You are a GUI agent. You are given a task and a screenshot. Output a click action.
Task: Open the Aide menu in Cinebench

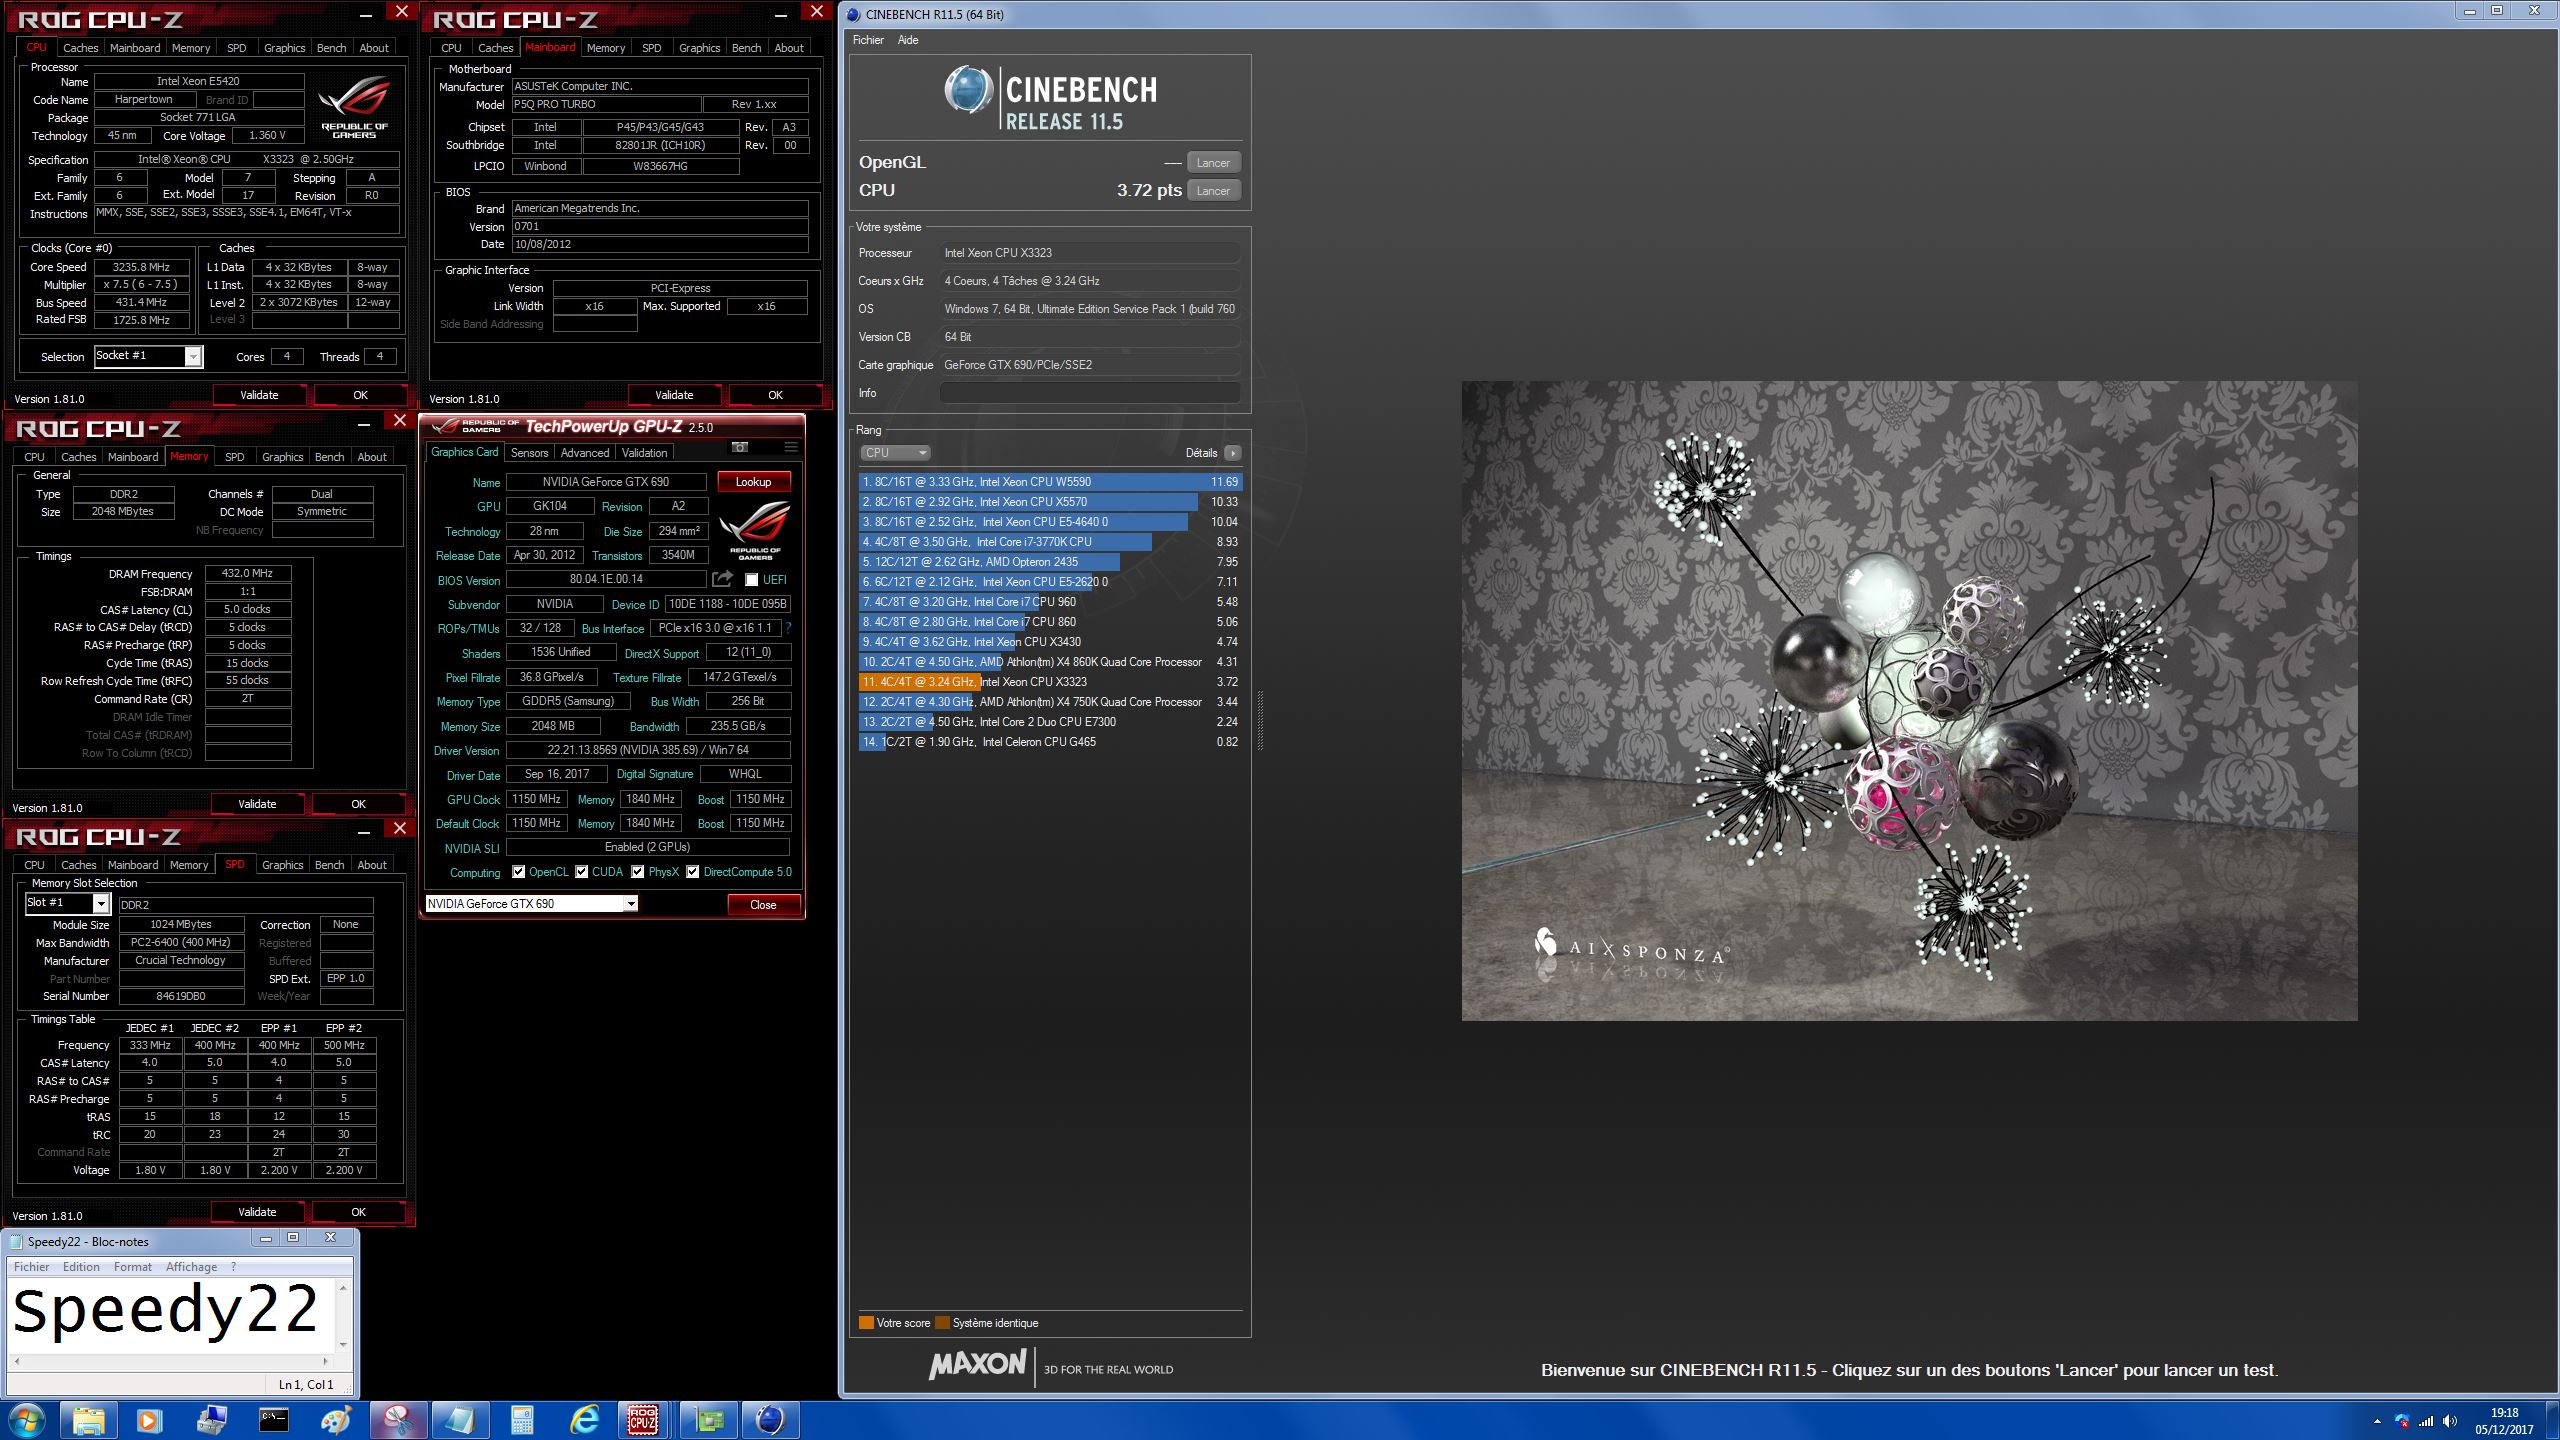pyautogui.click(x=908, y=40)
